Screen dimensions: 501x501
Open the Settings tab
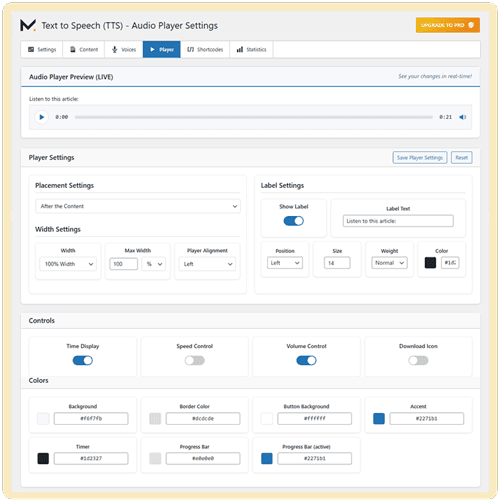pyautogui.click(x=42, y=50)
